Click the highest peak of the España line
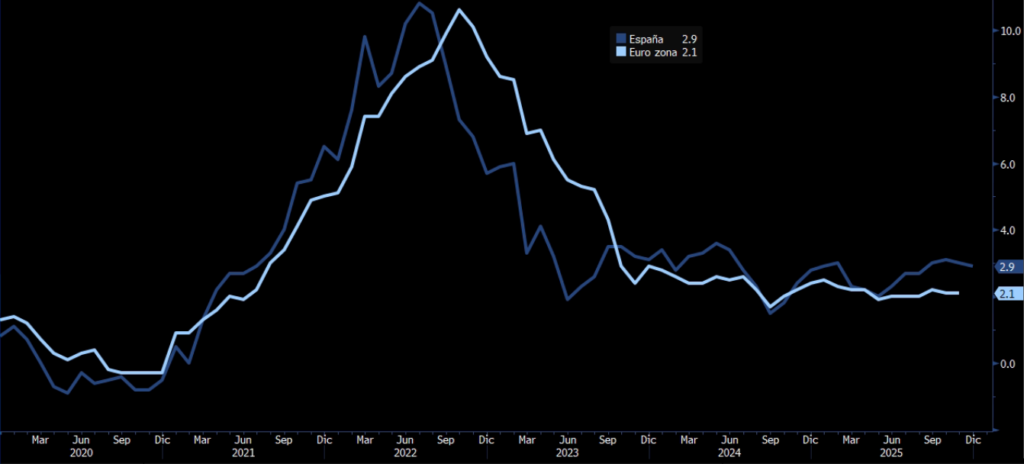 coord(420,4)
